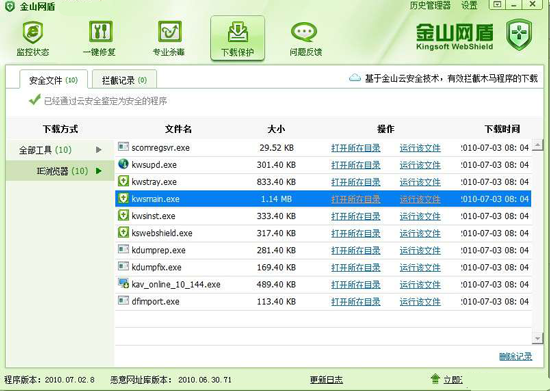The width and height of the screenshot is (550, 391).
Task: Click the kwsinst.exe shield icon
Action: tap(123, 215)
